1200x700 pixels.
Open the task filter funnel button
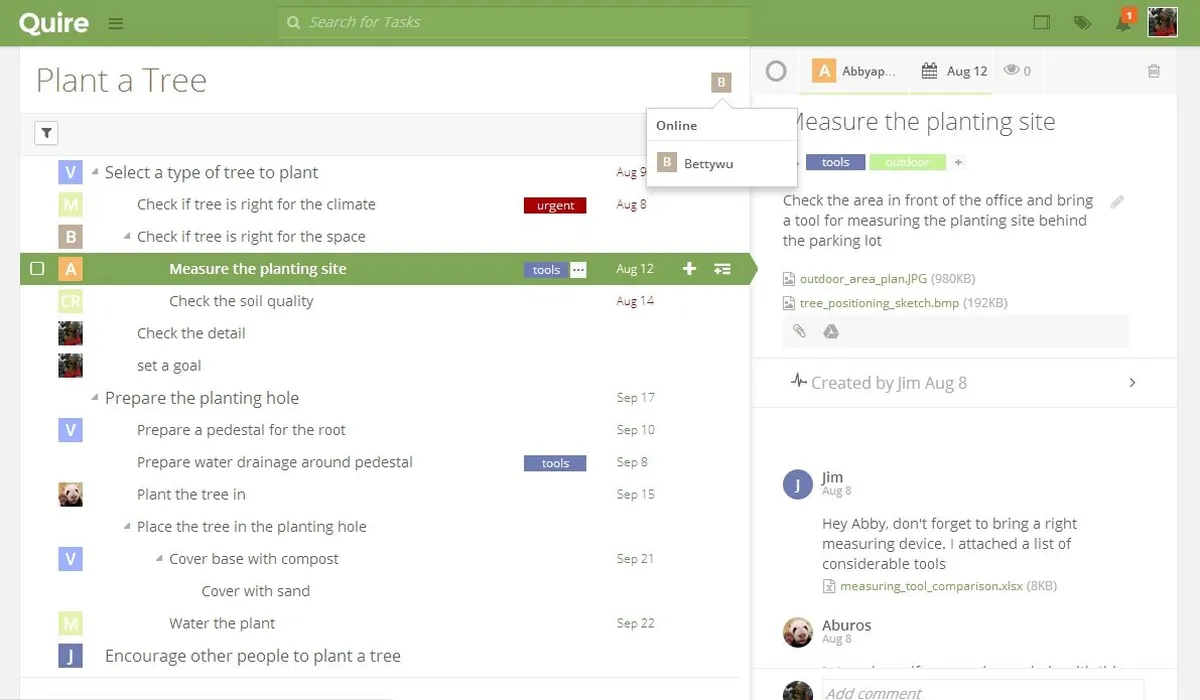[x=46, y=132]
